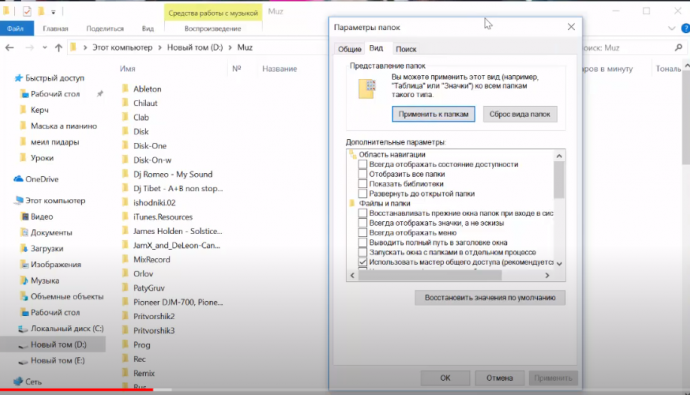Toggle Запускать окна в отдельном процессе checkbox
Screen dimensions: 690x395
coord(362,252)
